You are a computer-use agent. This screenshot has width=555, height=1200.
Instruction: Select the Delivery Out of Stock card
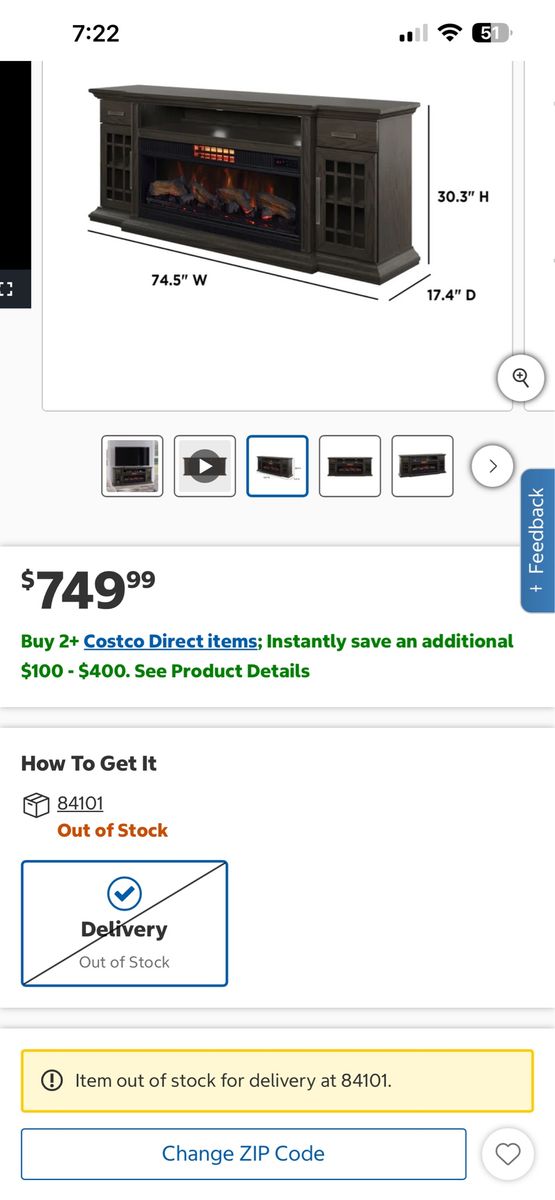(124, 924)
